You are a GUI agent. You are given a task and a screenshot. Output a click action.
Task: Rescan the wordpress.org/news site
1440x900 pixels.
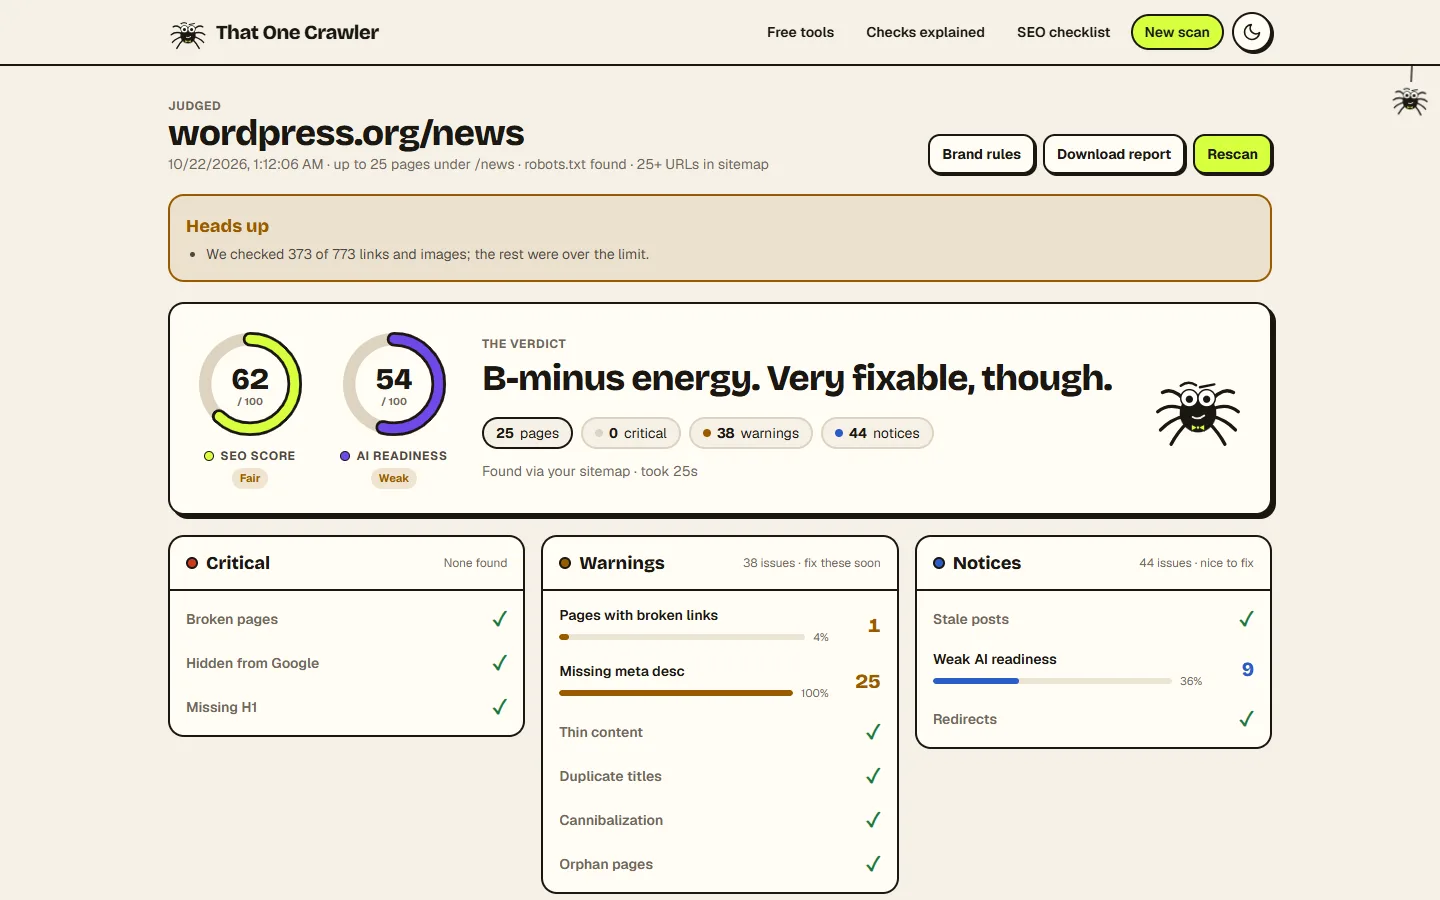(1232, 154)
